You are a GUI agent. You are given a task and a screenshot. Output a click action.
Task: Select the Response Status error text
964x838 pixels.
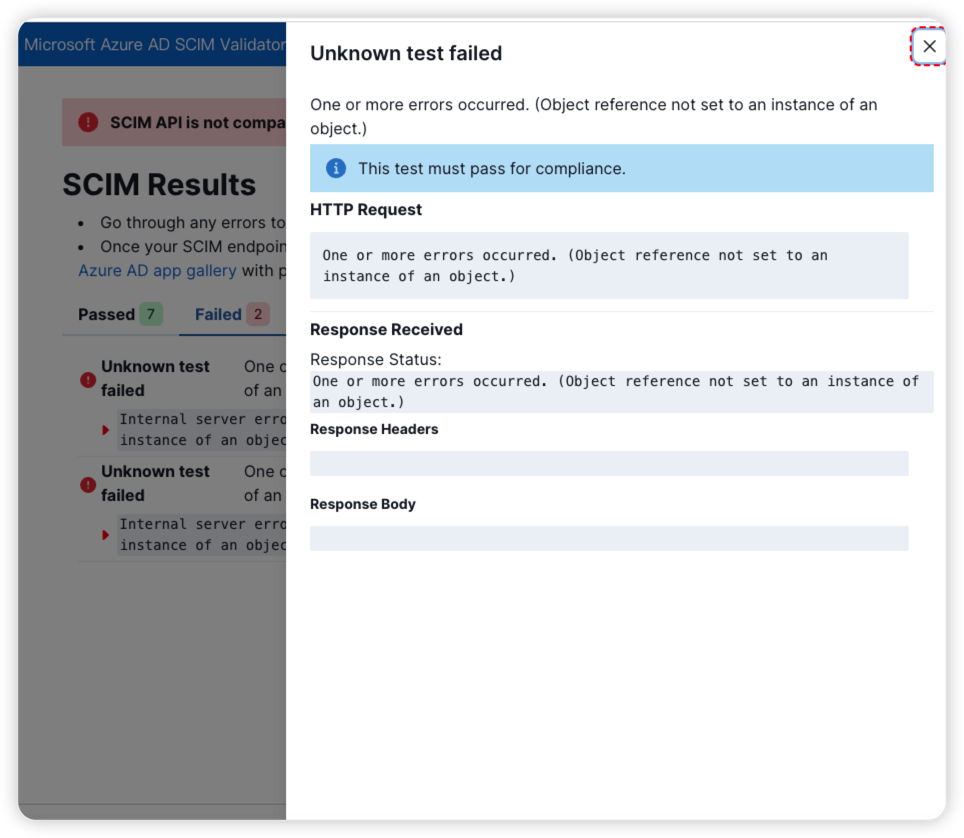click(x=621, y=391)
